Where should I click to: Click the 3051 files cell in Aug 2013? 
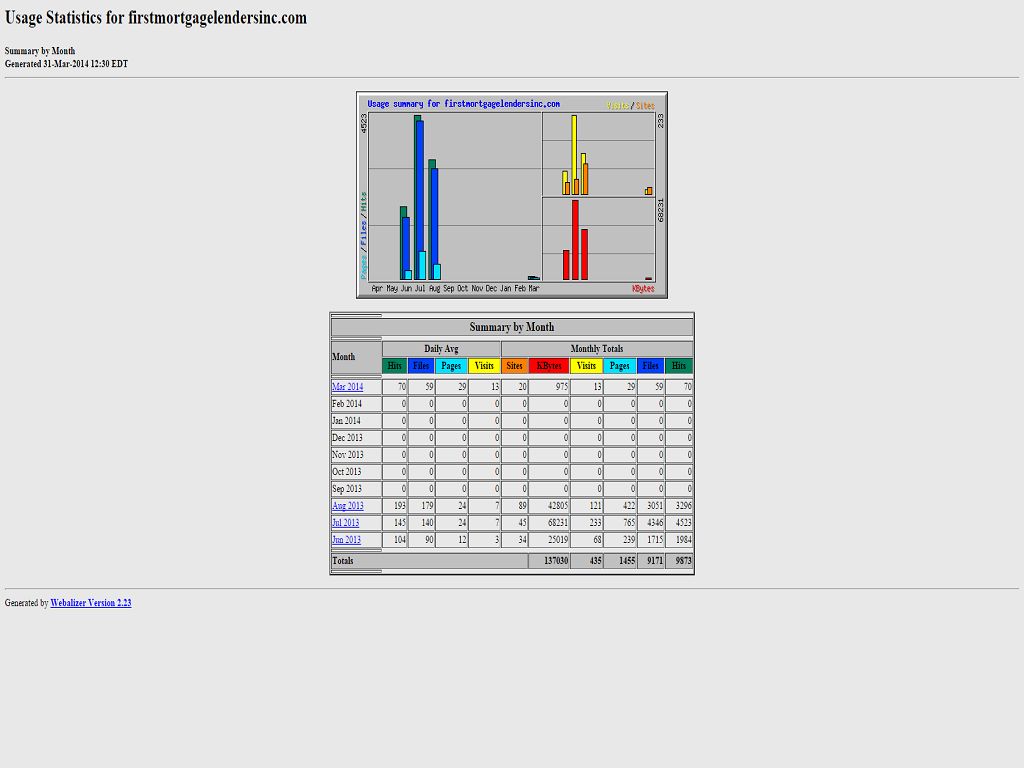point(650,505)
